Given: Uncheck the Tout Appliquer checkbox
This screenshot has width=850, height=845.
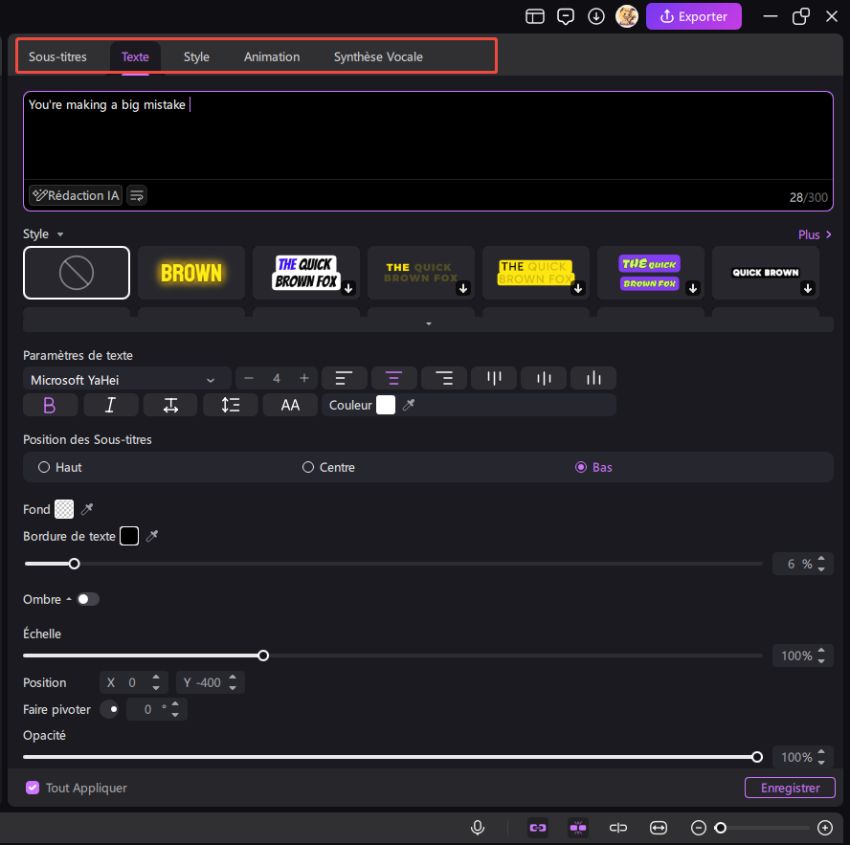Looking at the screenshot, I should point(32,788).
